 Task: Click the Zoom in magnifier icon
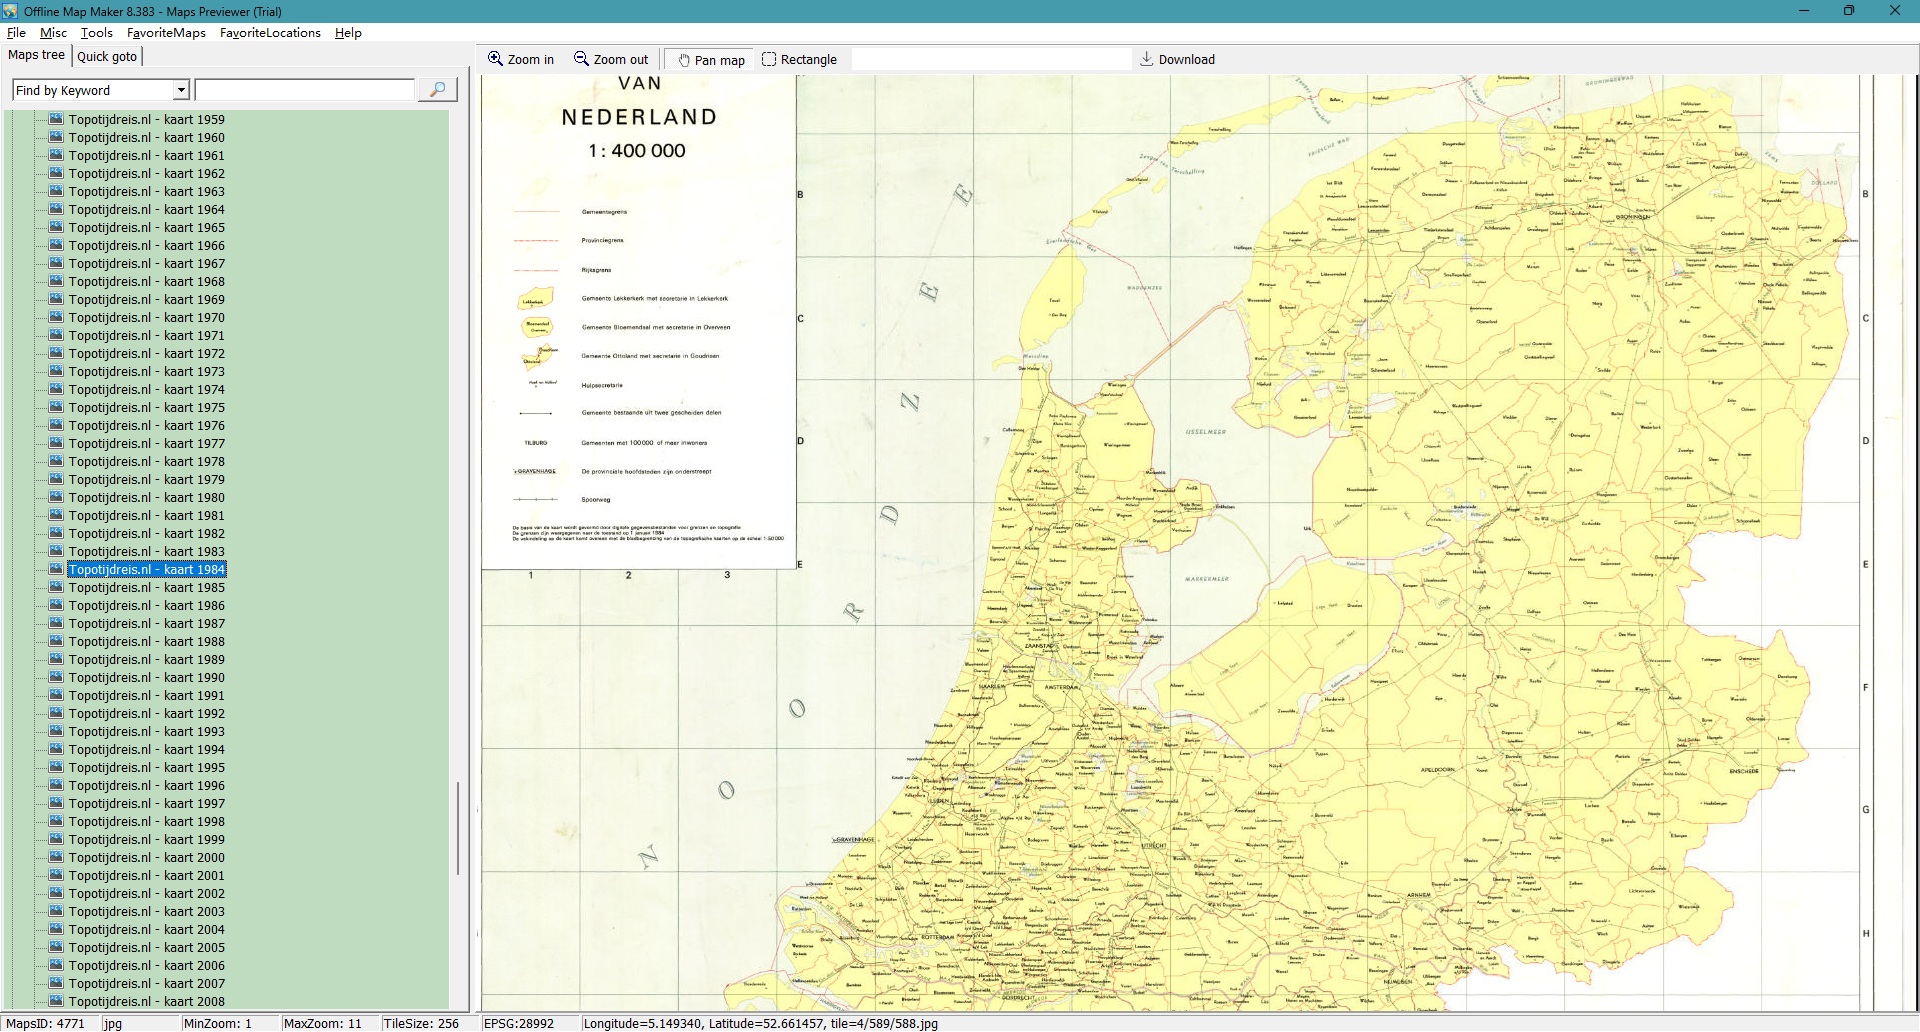495,59
